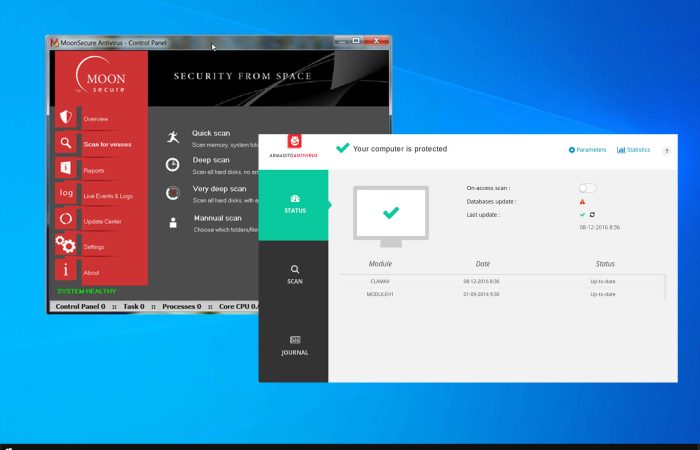
Task: Choose the Very deep scan option
Action: click(220, 189)
